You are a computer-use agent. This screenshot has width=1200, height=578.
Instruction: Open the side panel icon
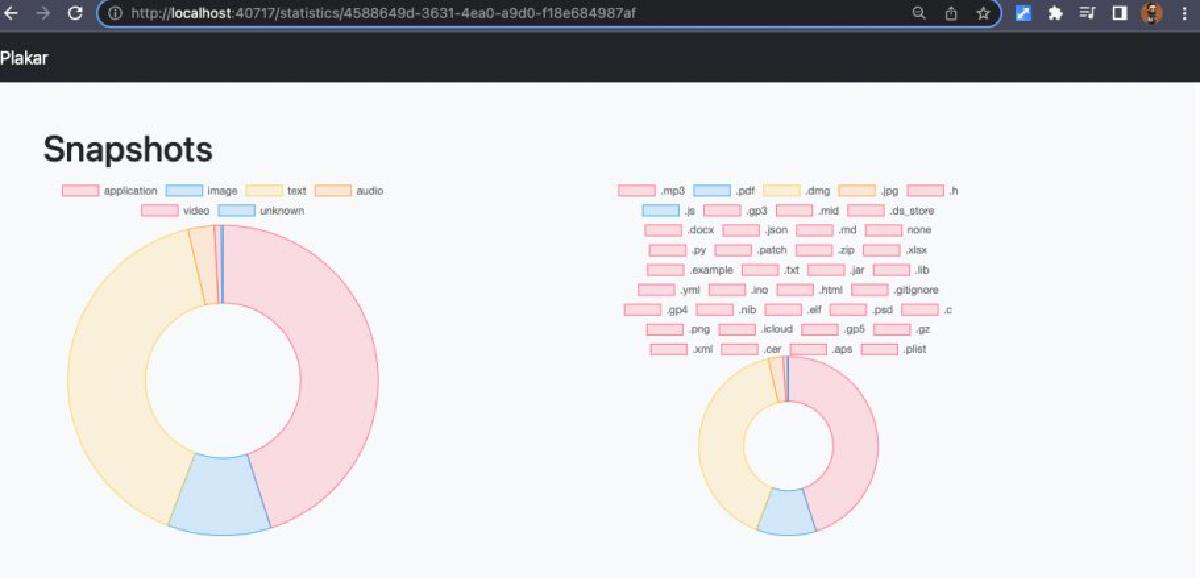point(1120,14)
